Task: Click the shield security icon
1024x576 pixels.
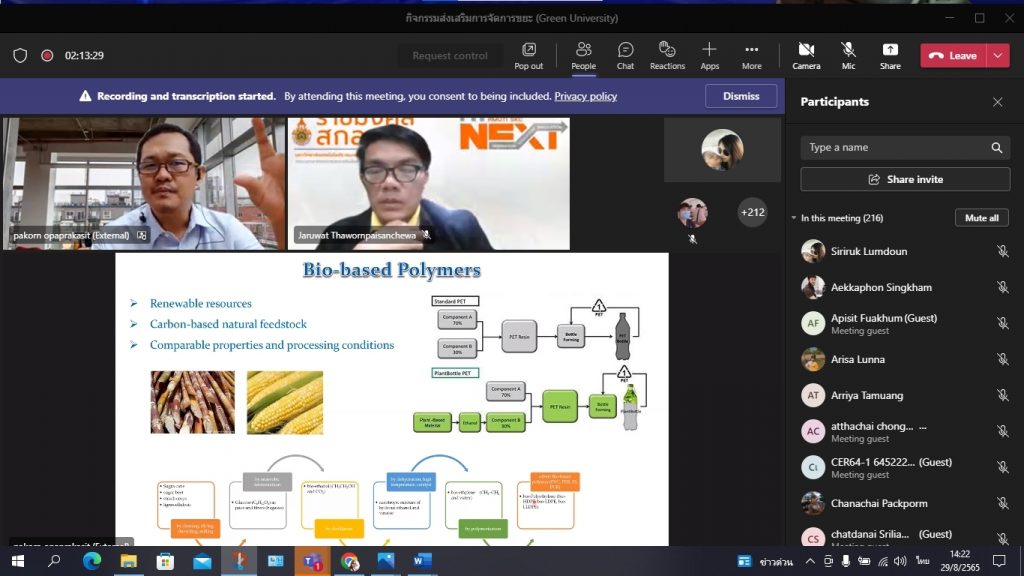Action: [20, 56]
